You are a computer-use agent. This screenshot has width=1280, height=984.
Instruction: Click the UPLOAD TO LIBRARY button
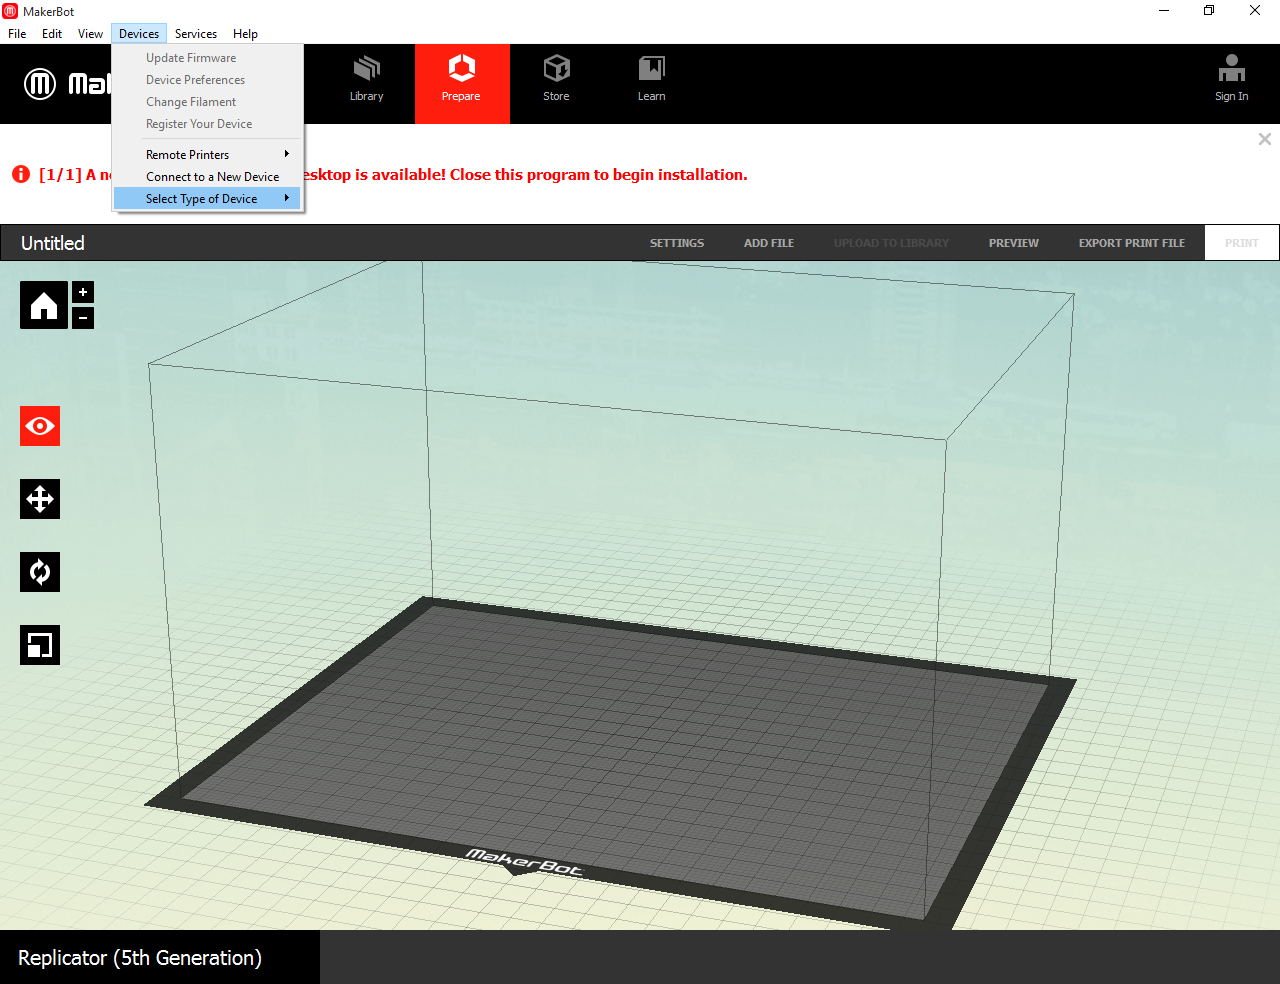(891, 243)
